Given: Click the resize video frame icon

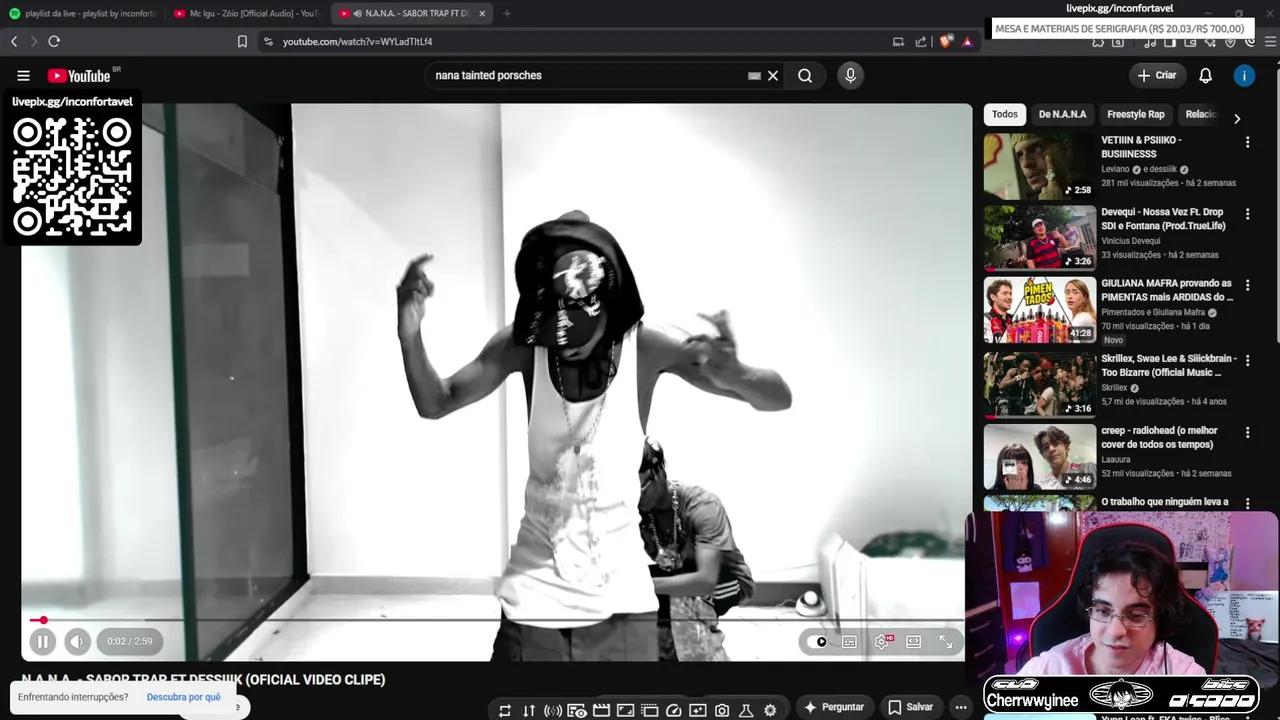Looking at the screenshot, I should tap(625, 711).
